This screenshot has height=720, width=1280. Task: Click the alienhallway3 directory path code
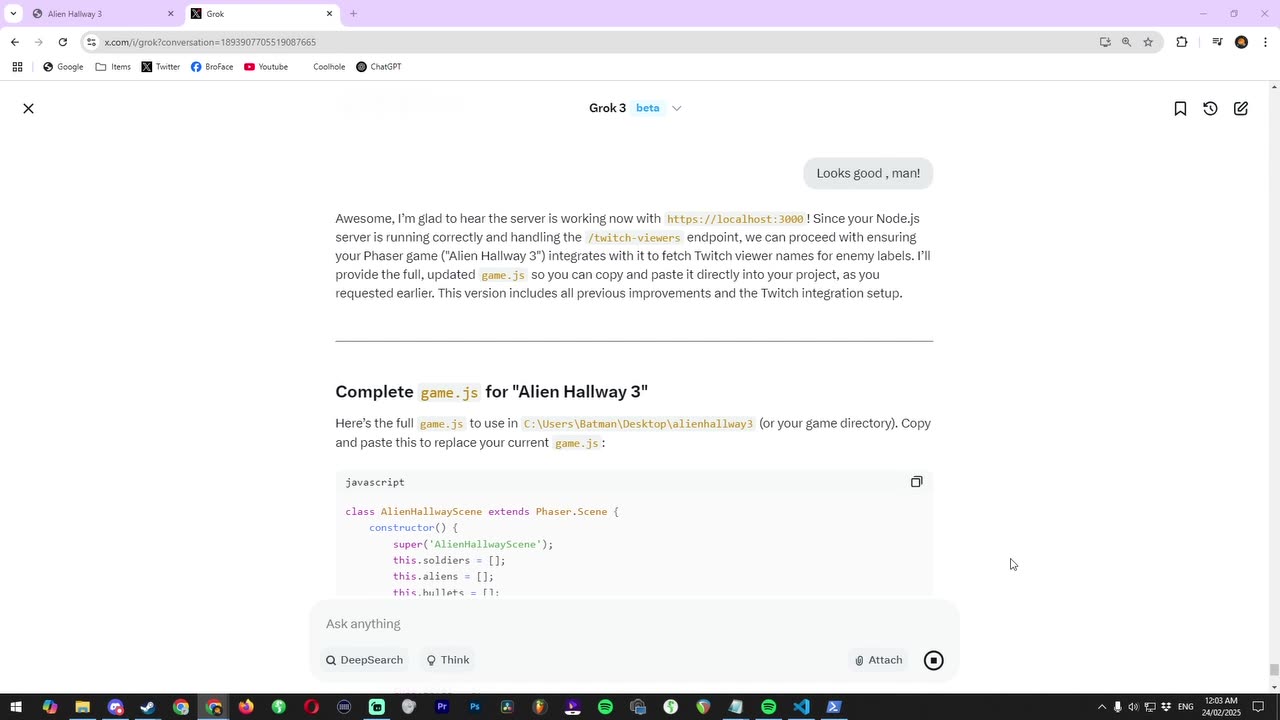pyautogui.click(x=638, y=424)
